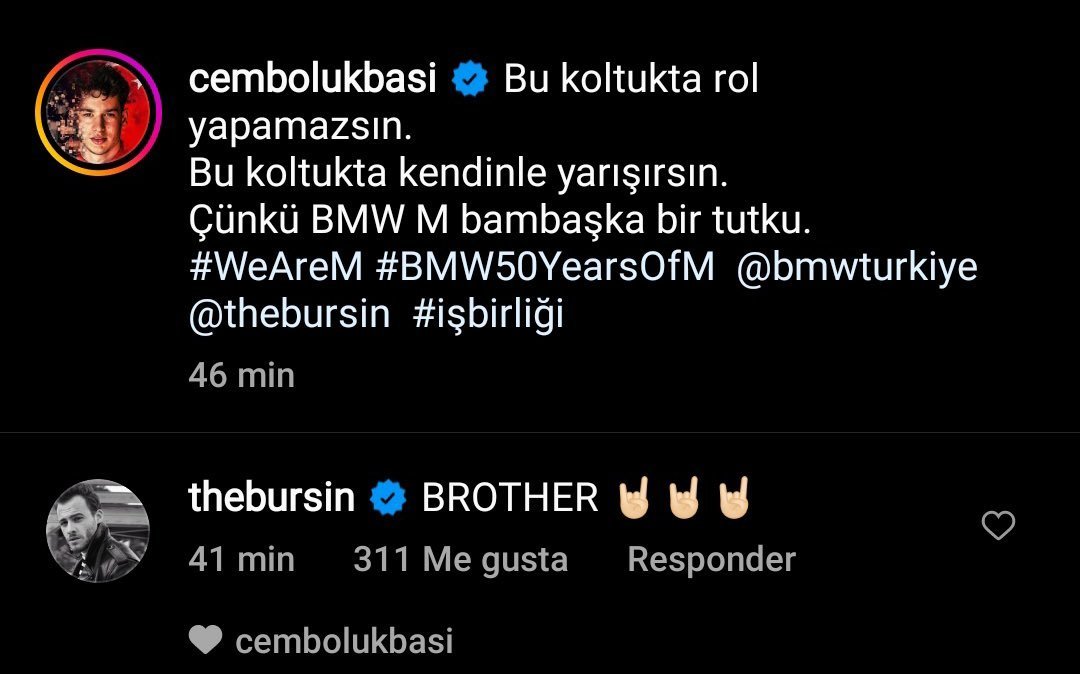Open cembolukbasi name below the comment
Image resolution: width=1080 pixels, height=674 pixels.
[x=344, y=641]
